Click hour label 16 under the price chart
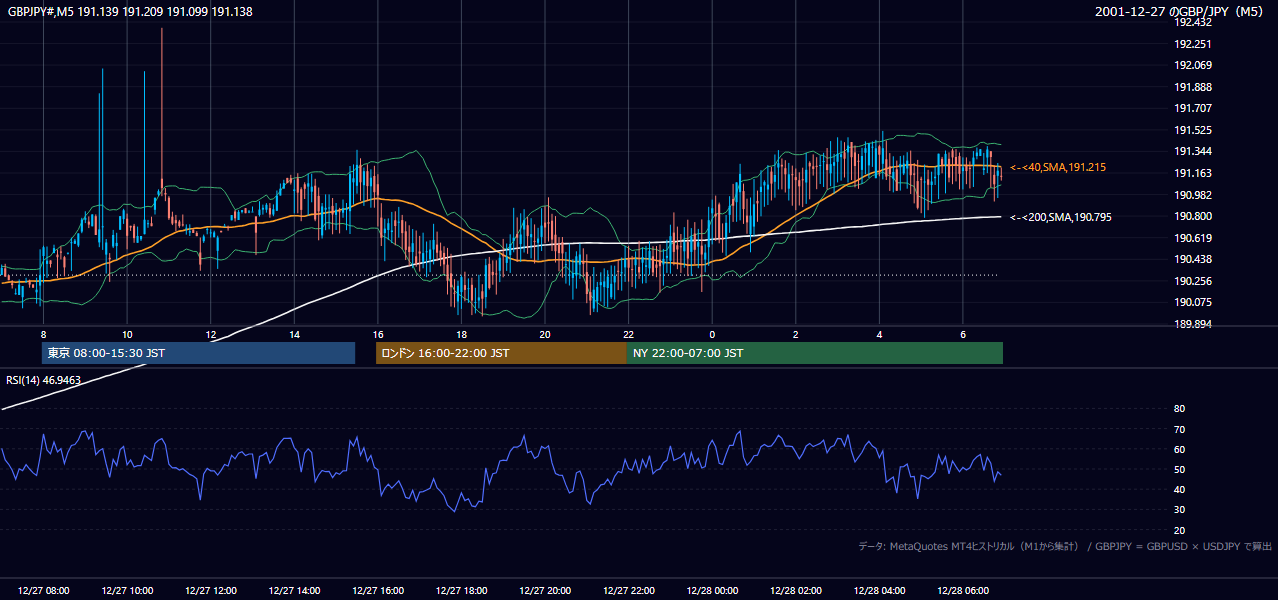1278x600 pixels. [x=378, y=334]
